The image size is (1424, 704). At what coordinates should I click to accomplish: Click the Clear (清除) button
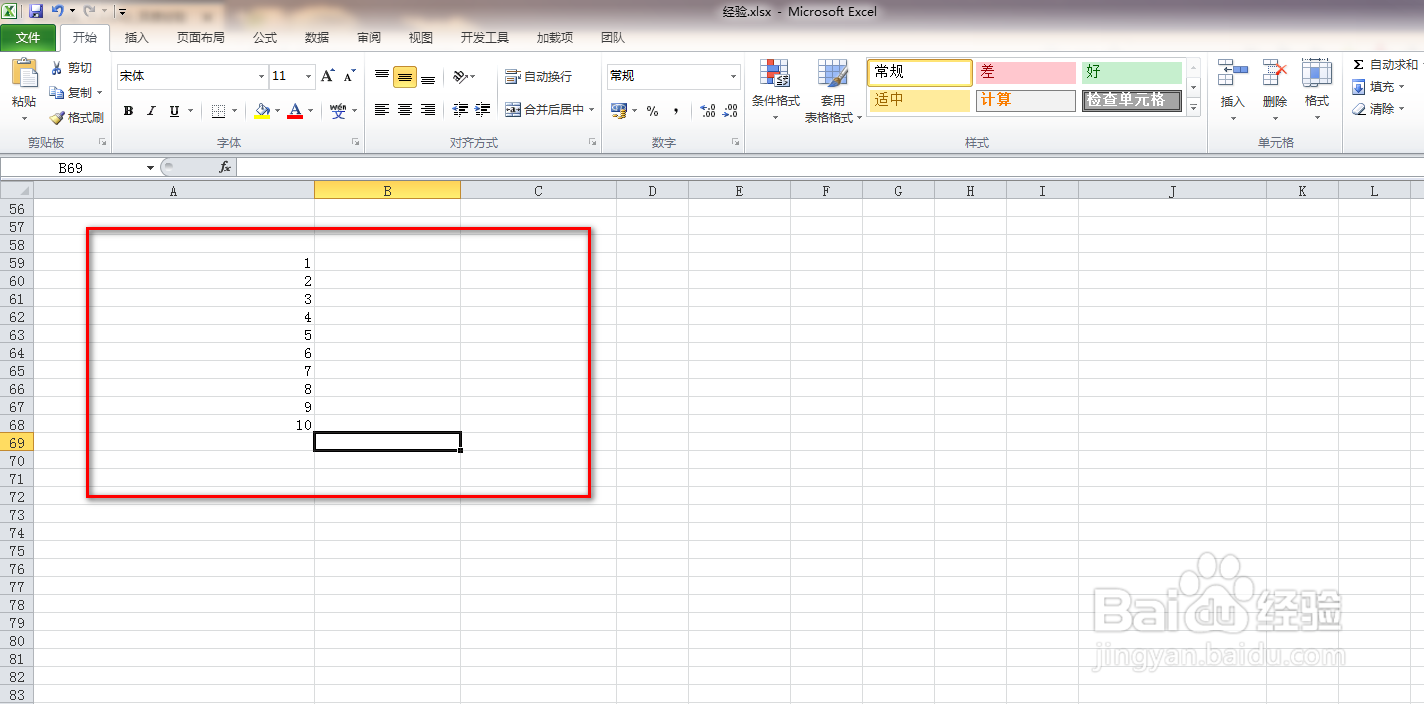[1378, 109]
